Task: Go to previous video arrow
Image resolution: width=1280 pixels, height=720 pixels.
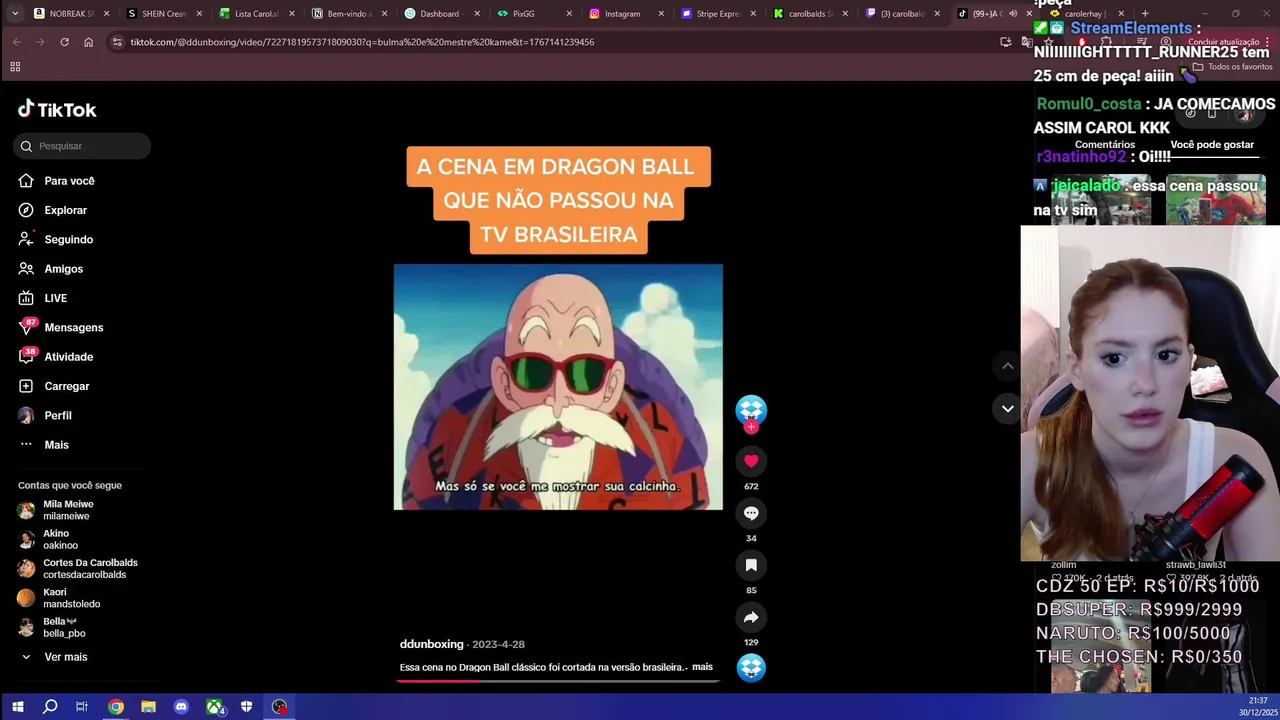Action: [x=1008, y=366]
